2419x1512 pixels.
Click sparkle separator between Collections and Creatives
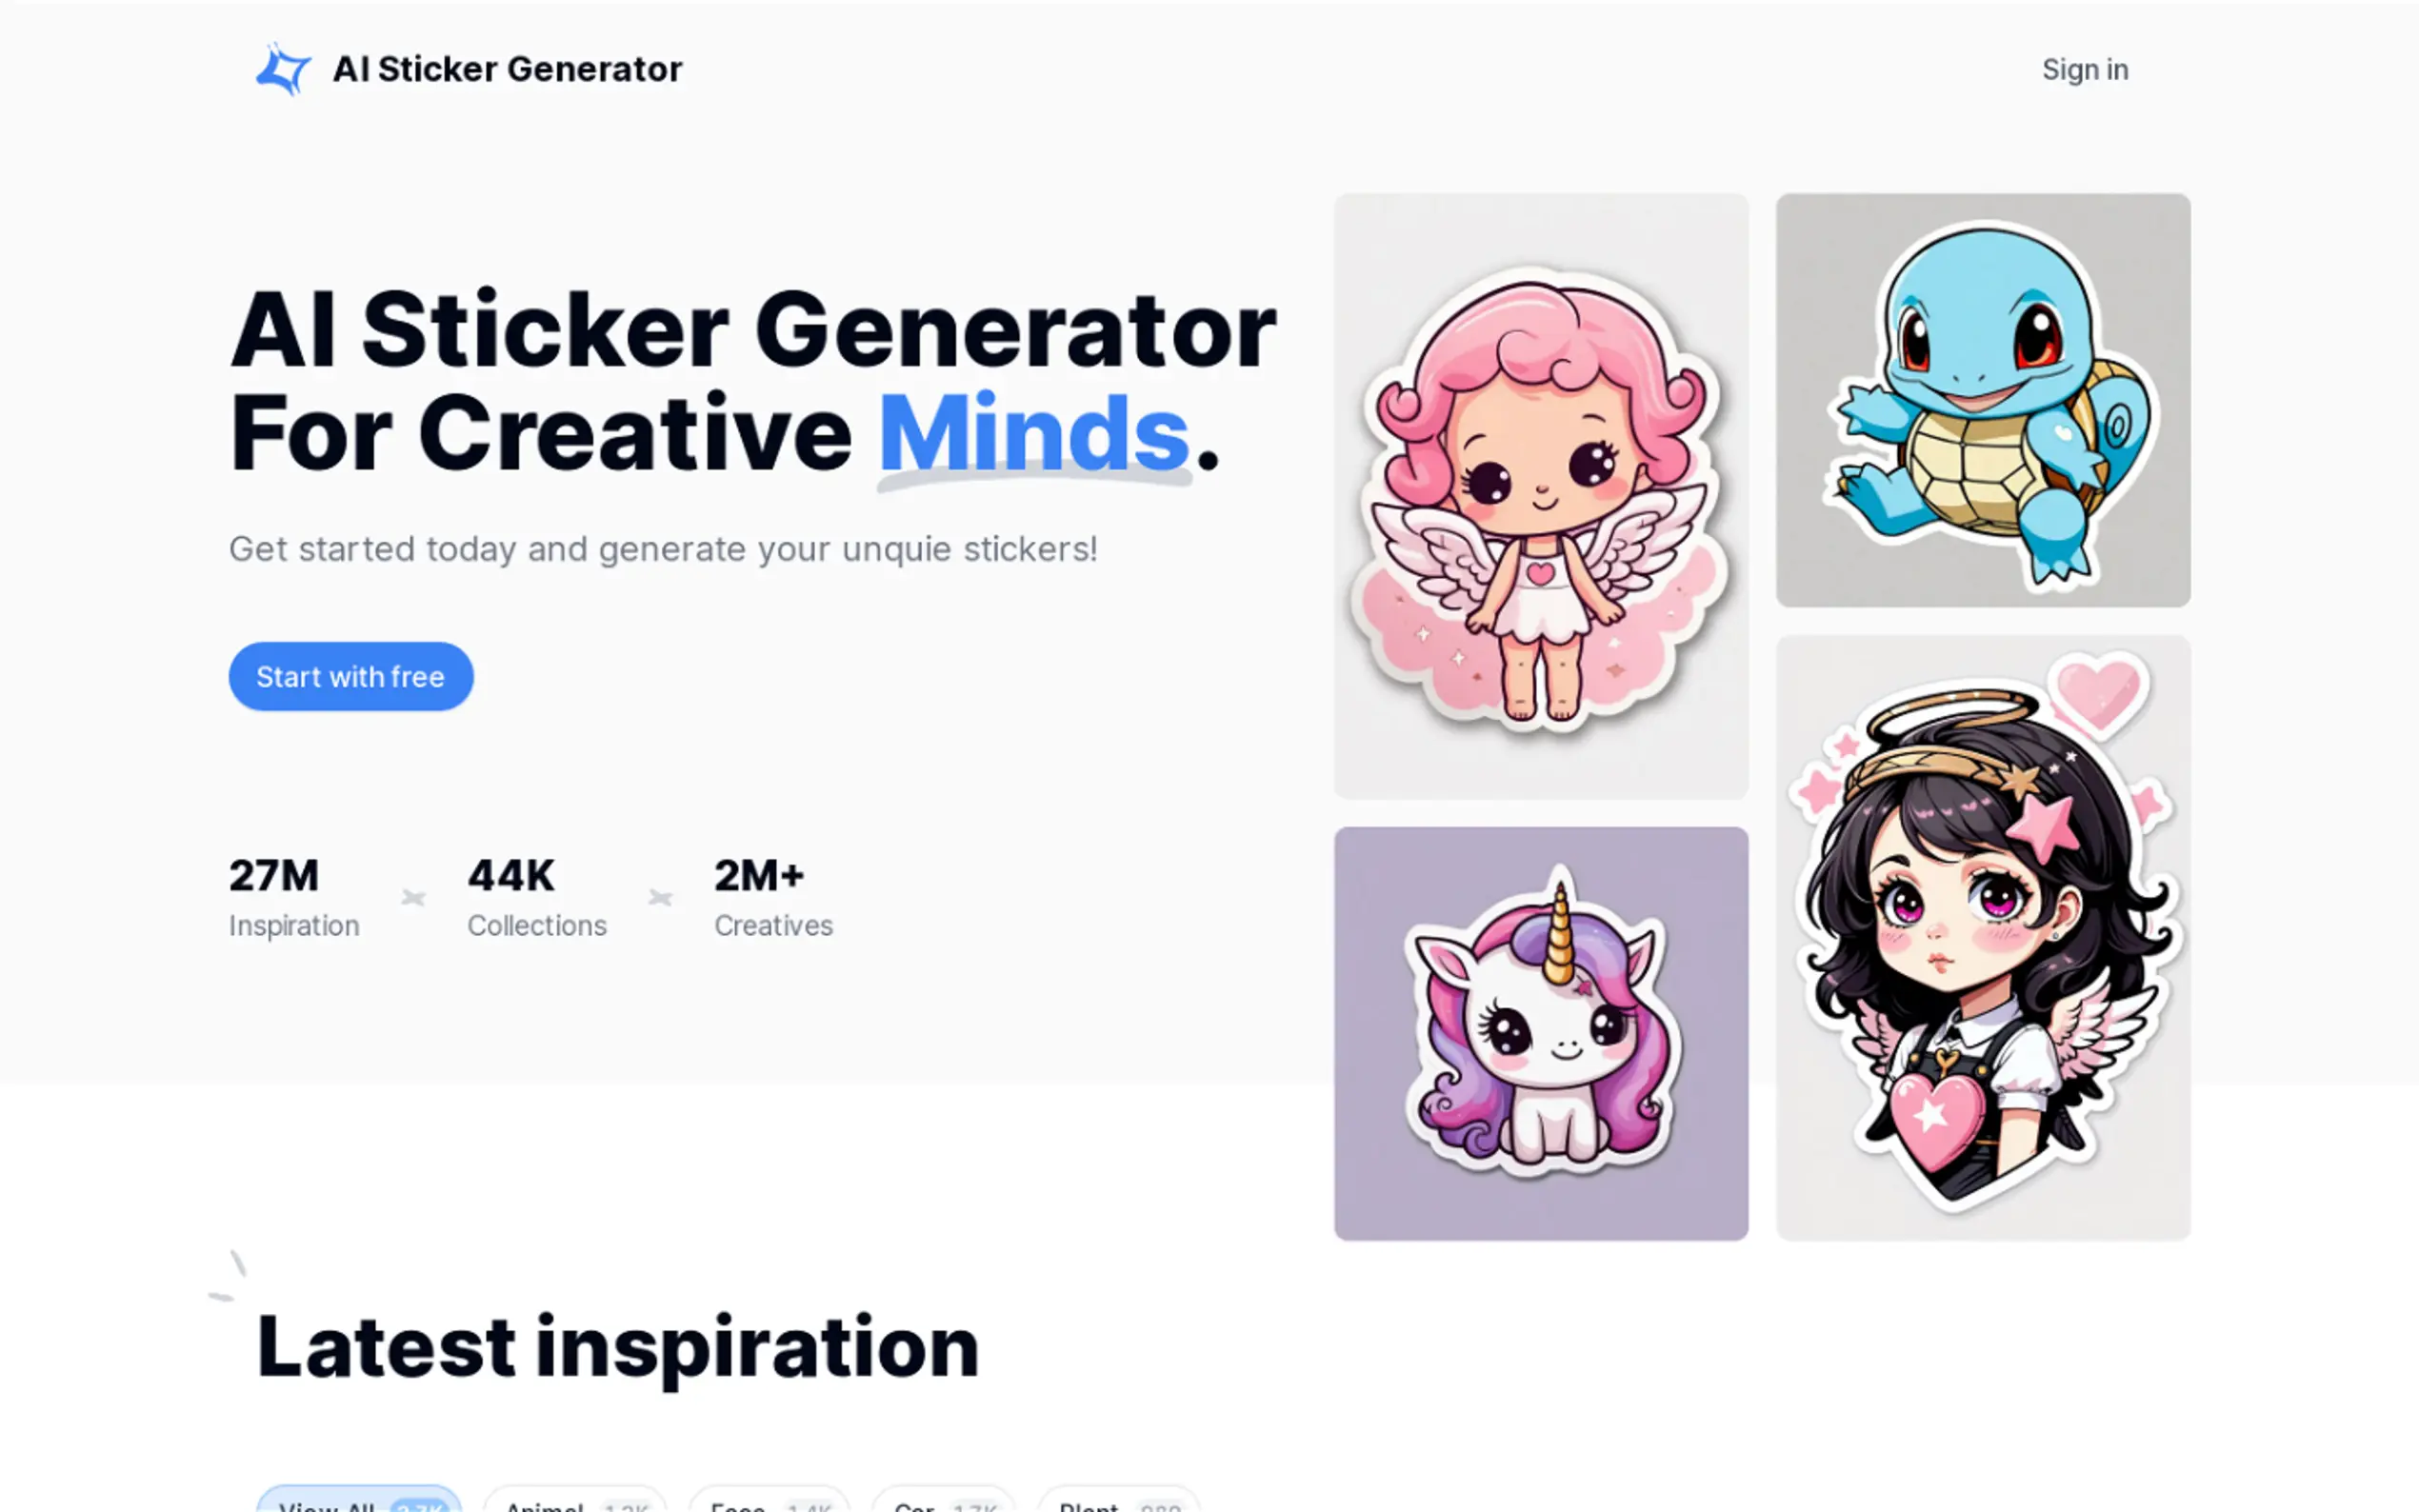pyautogui.click(x=660, y=898)
